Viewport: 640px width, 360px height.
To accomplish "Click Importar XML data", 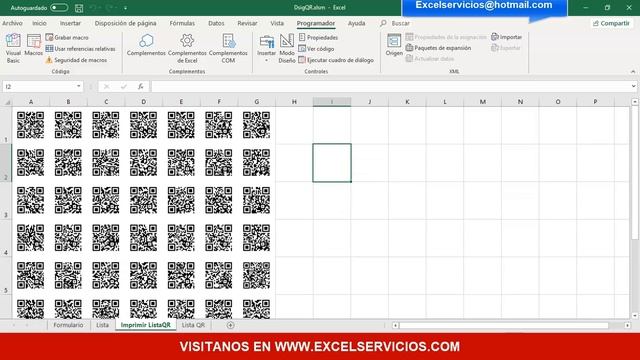I will [x=507, y=37].
